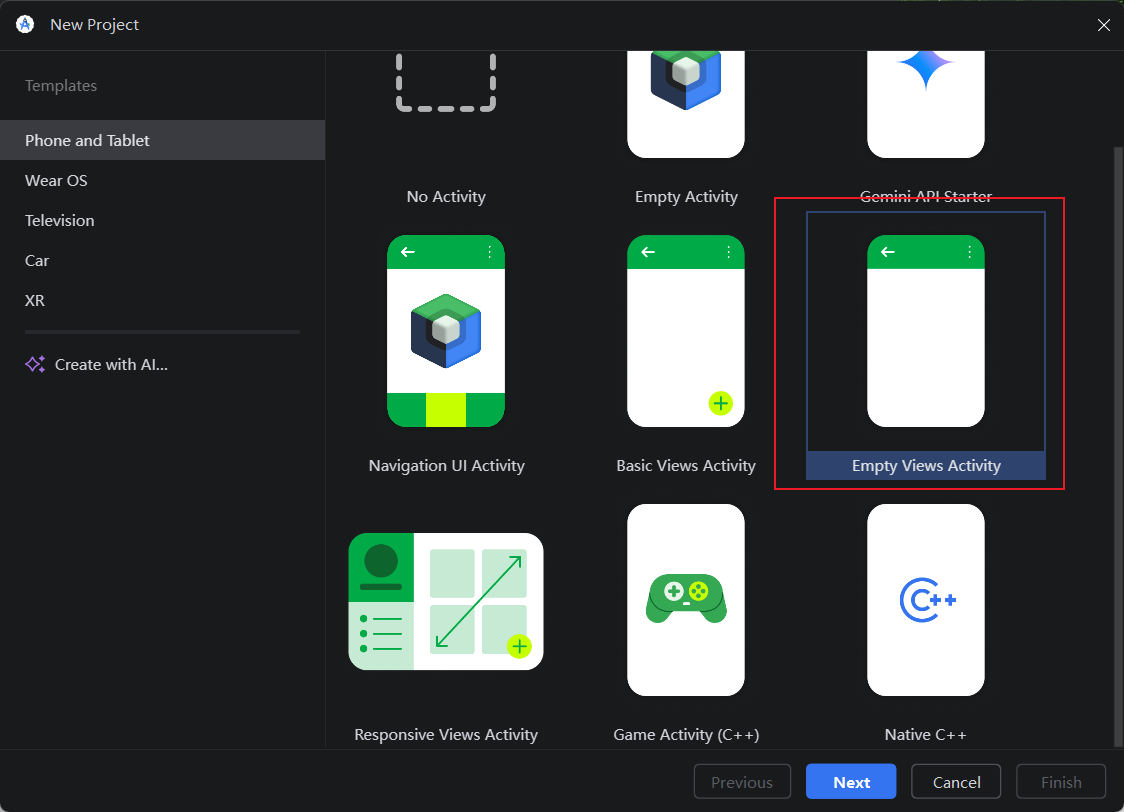Screen dimensions: 1124x812
Task: Pick the Responsive Views Activity template icon
Action: [x=446, y=601]
